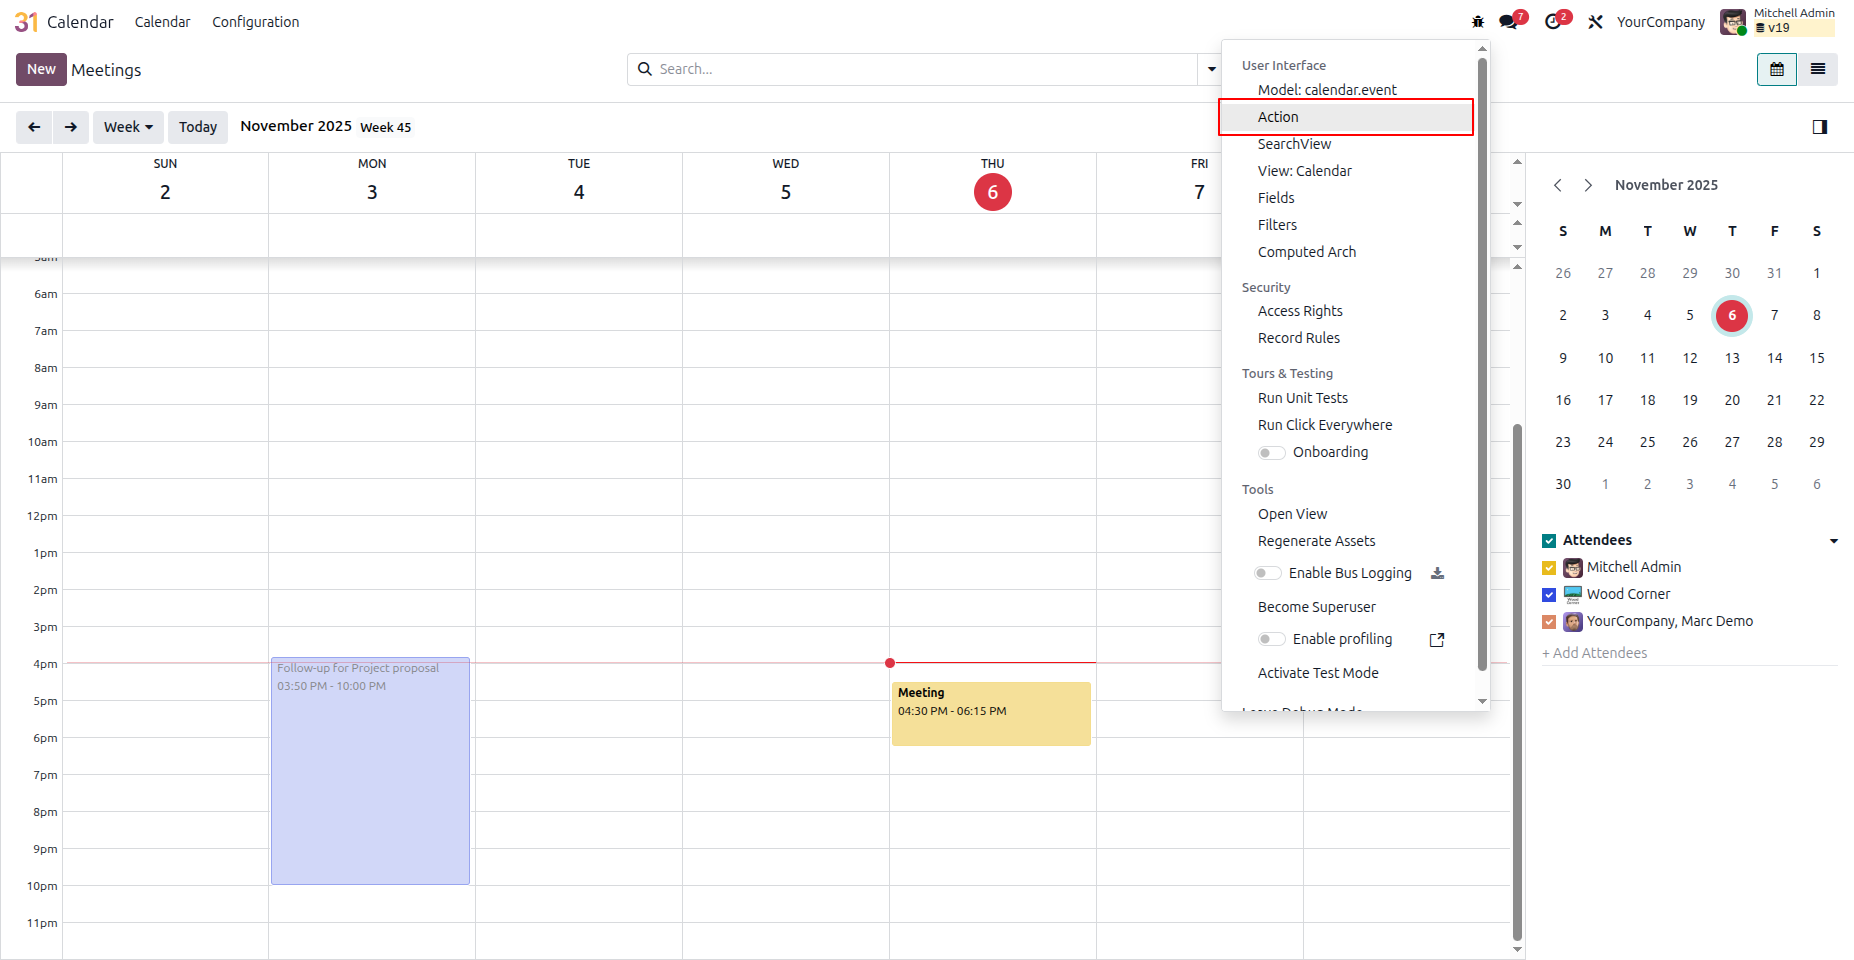Image resolution: width=1854 pixels, height=960 pixels.
Task: Uncheck Wood Corner attendee checkbox
Action: (x=1549, y=595)
